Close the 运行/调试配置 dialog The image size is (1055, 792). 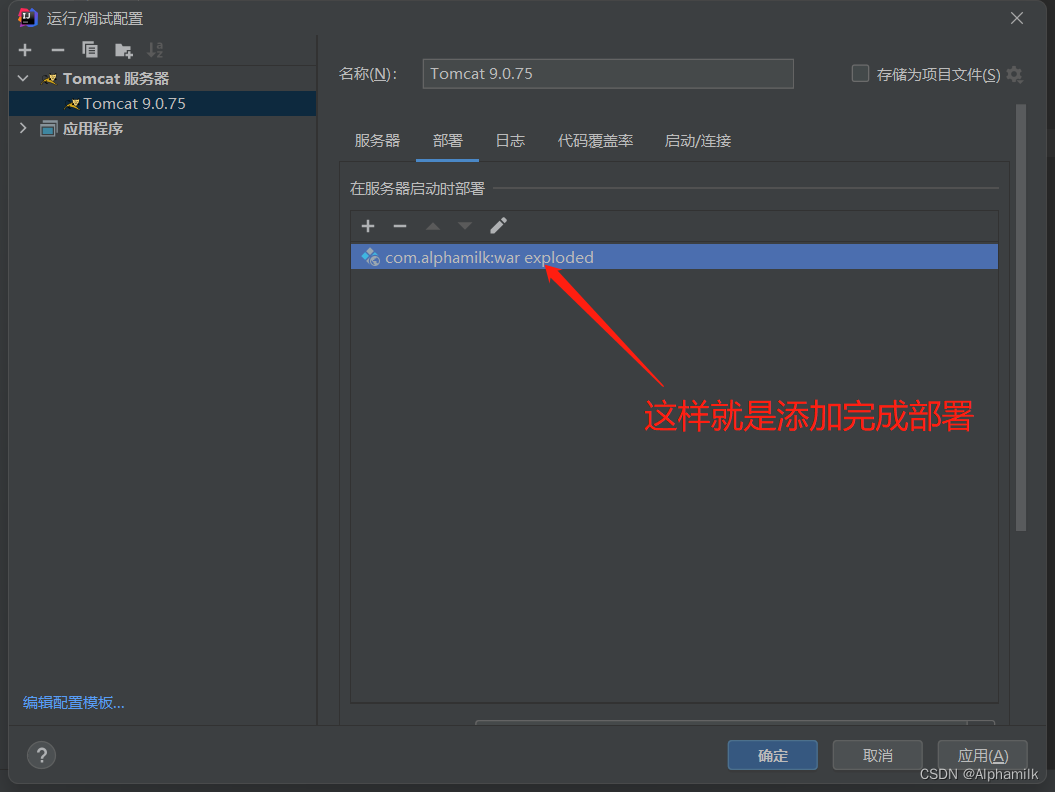[x=1017, y=18]
